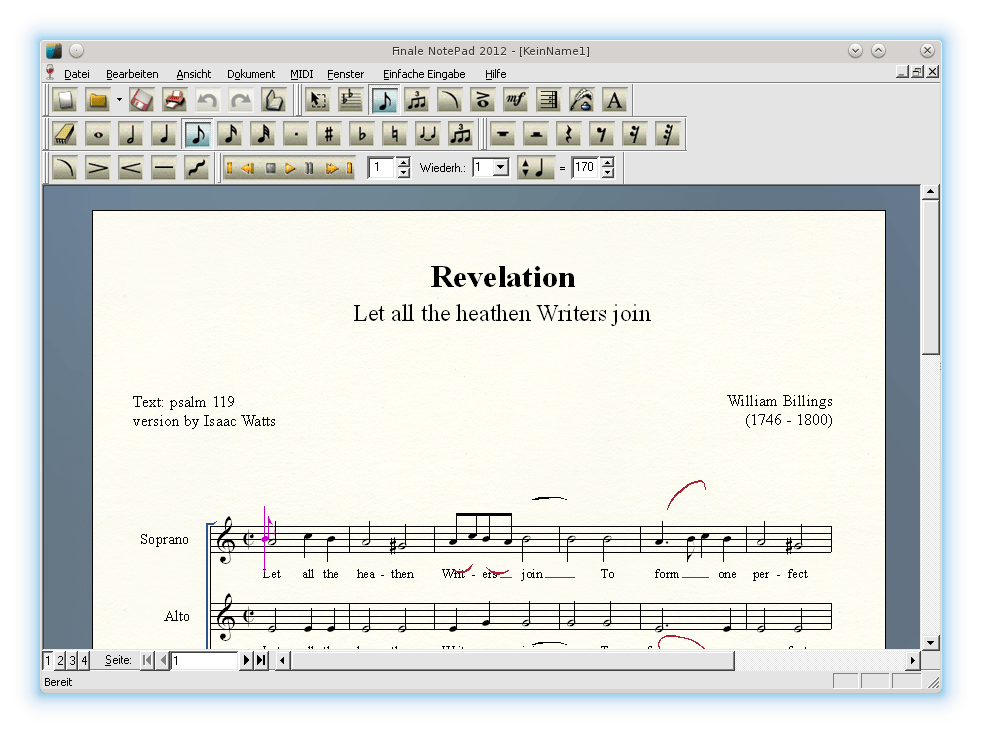
Task: Select the Tuplet tool in the main toolbar
Action: tap(417, 100)
